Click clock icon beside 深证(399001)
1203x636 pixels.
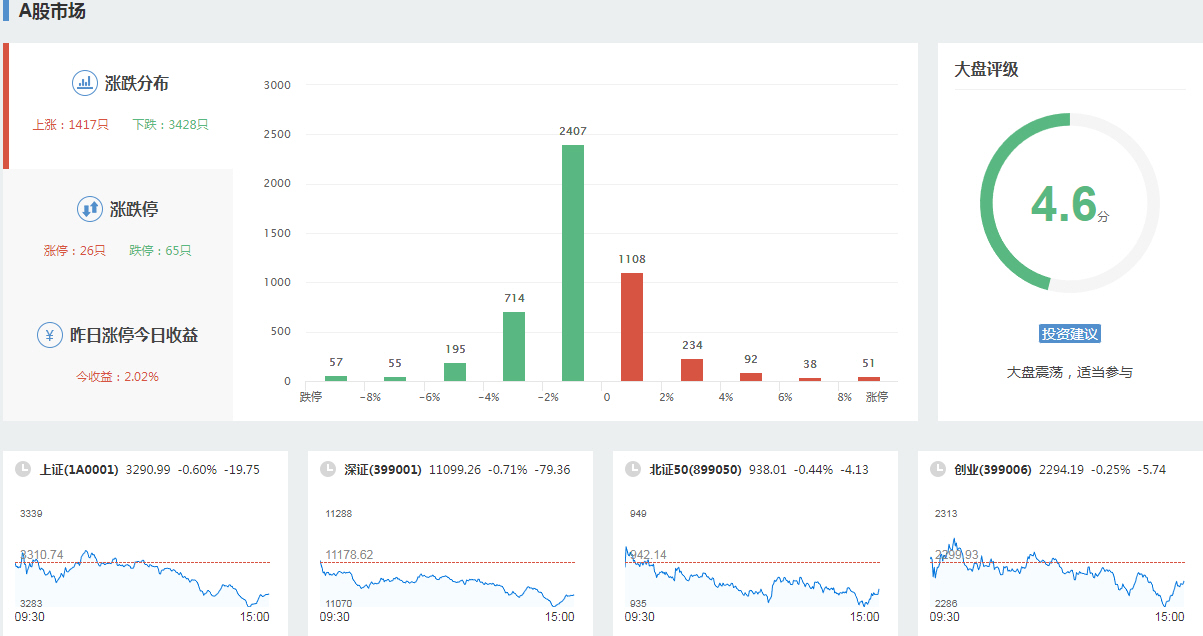pyautogui.click(x=327, y=469)
